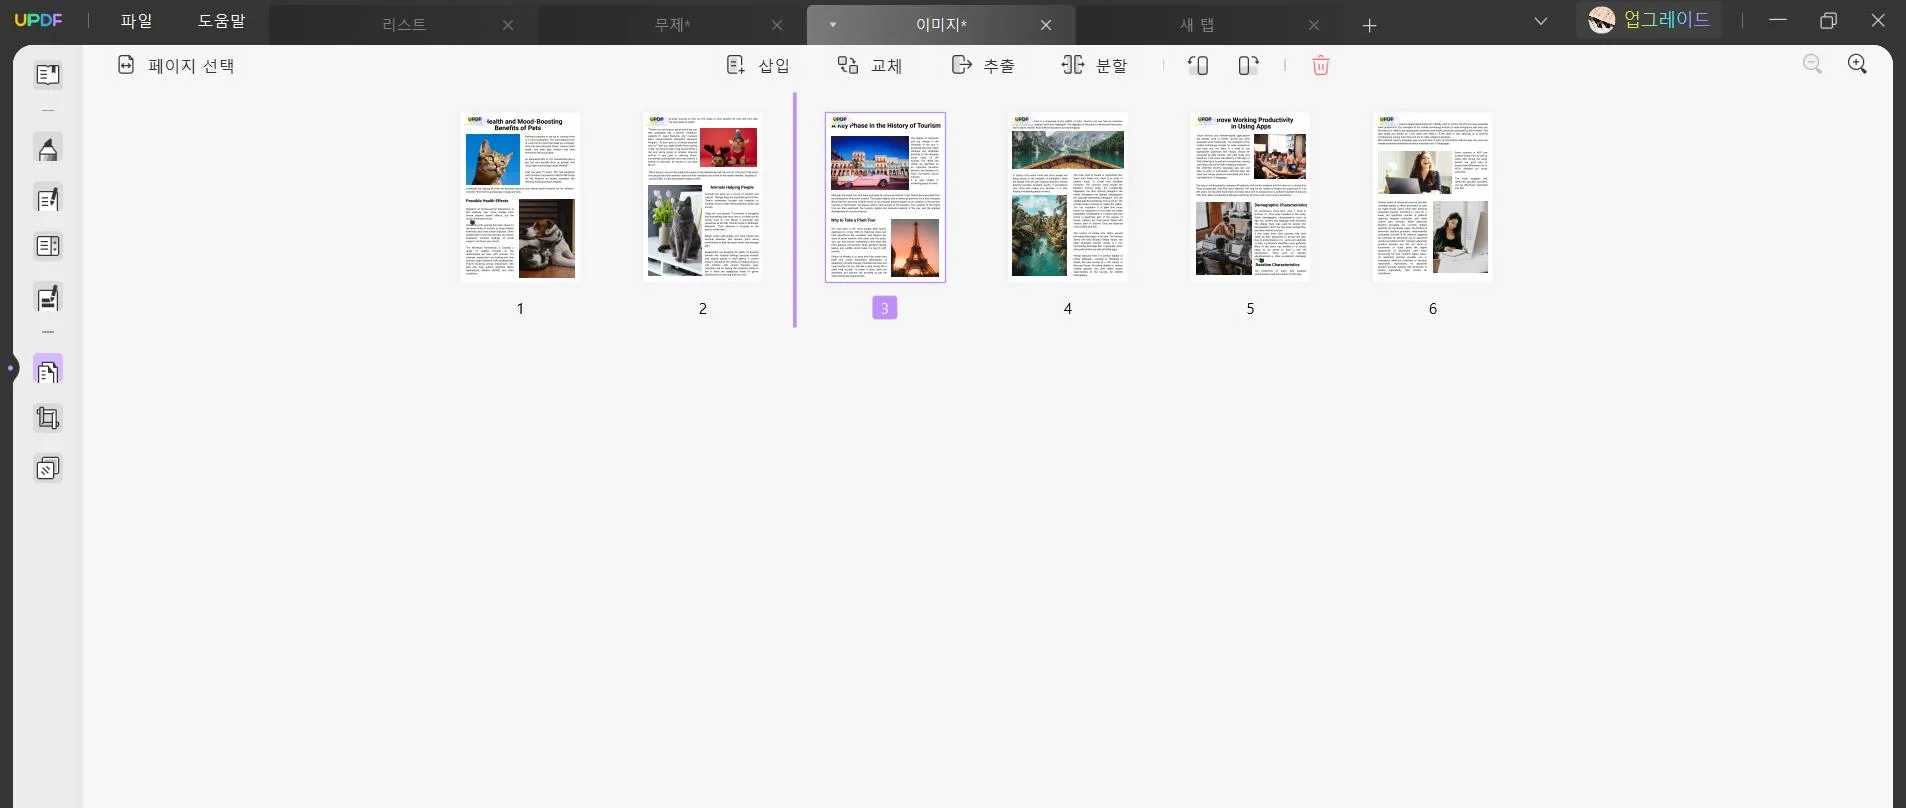Switch to the 새 탭 tab
Image resolution: width=1906 pixels, height=808 pixels.
1197,25
